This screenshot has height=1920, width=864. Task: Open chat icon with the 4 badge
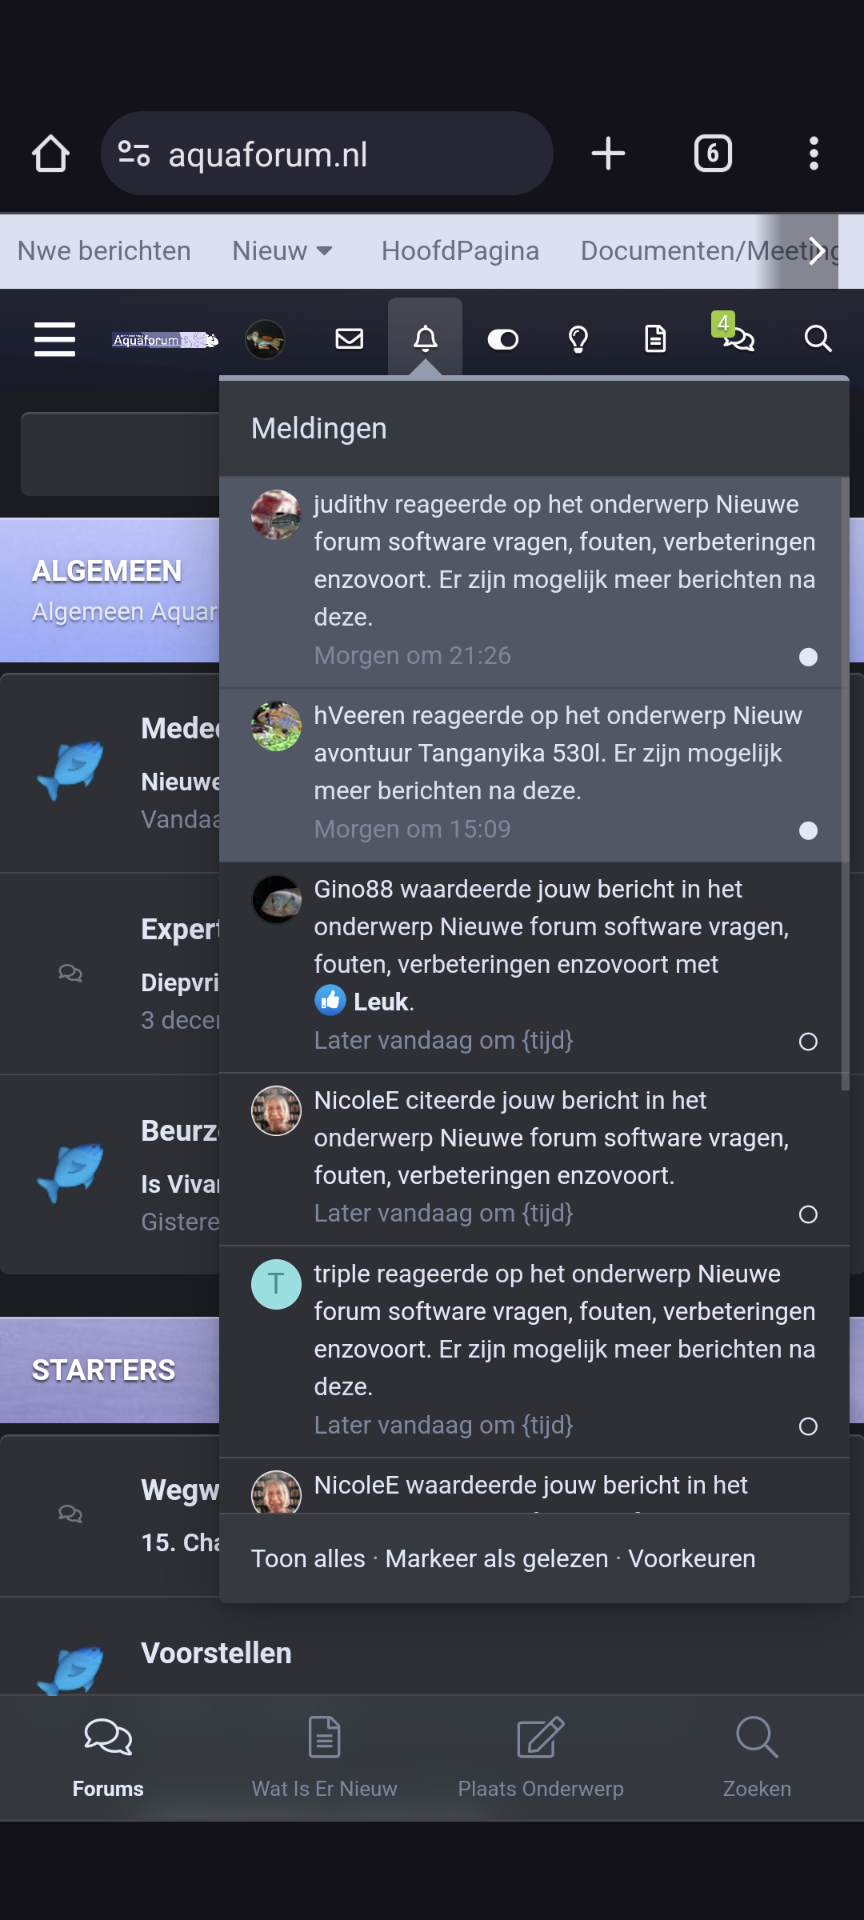coord(736,337)
